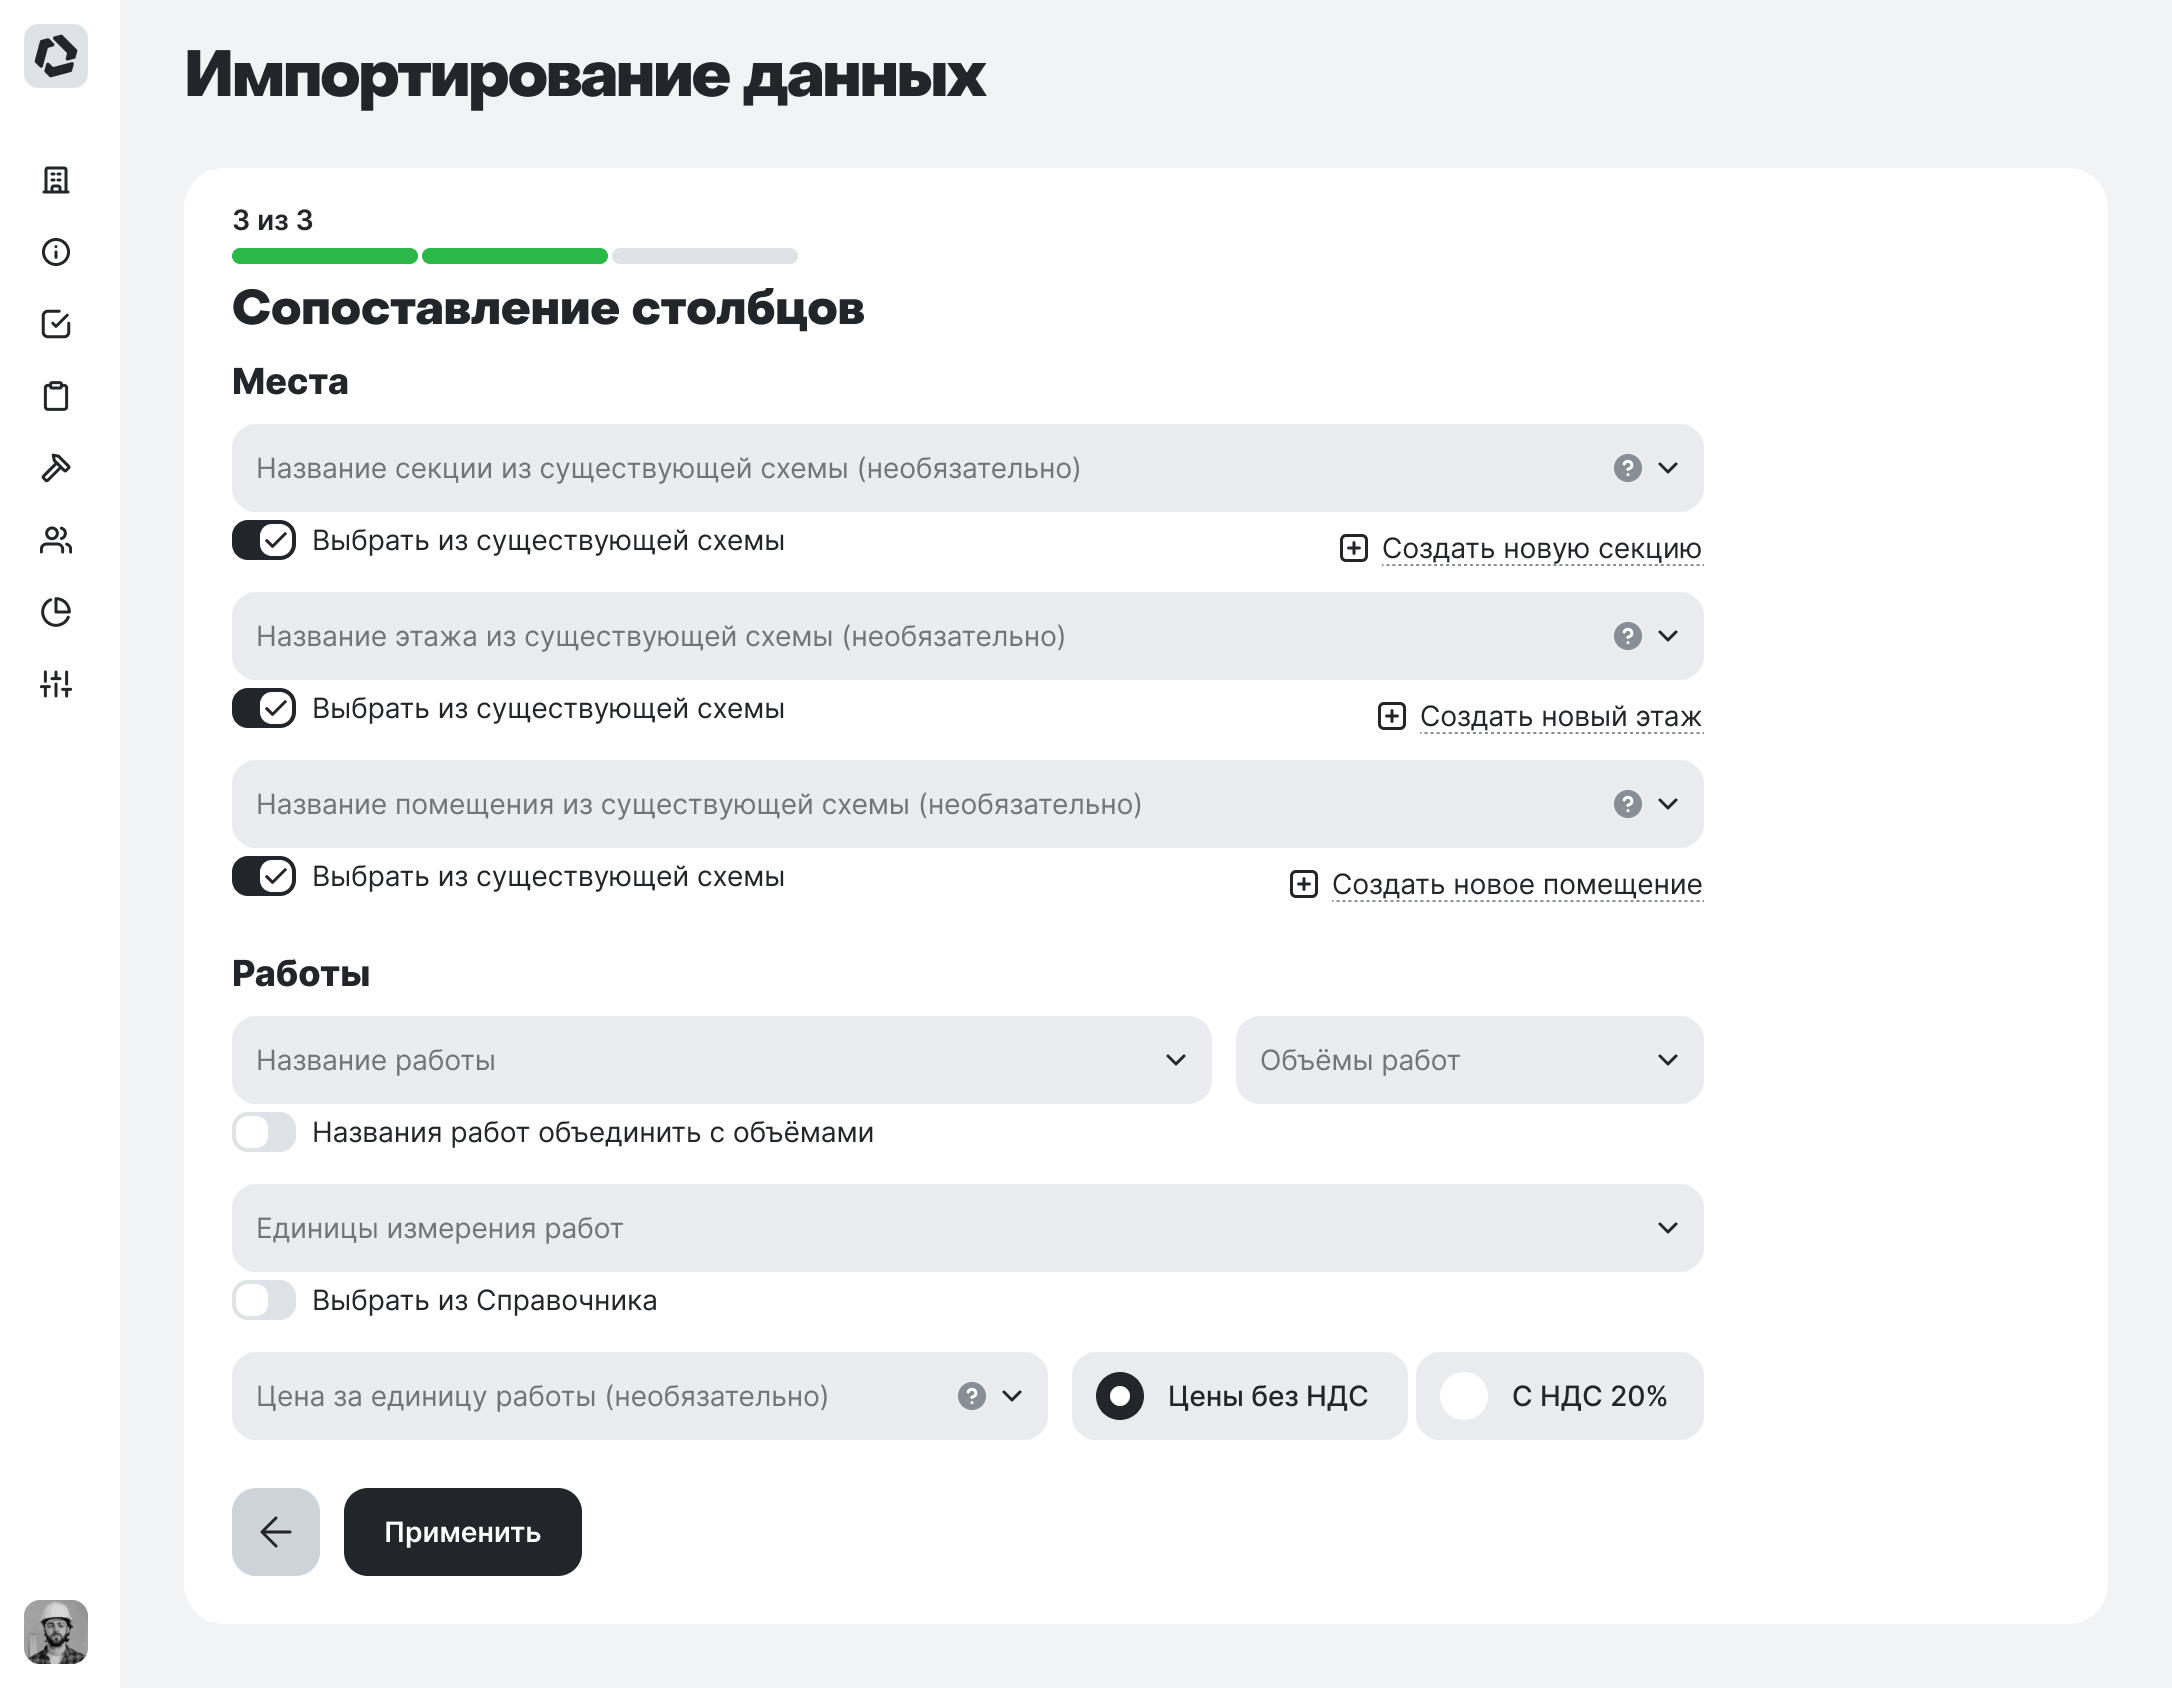Toggle 'Названия работ объединить с объёмами'
2172x1688 pixels.
(263, 1133)
